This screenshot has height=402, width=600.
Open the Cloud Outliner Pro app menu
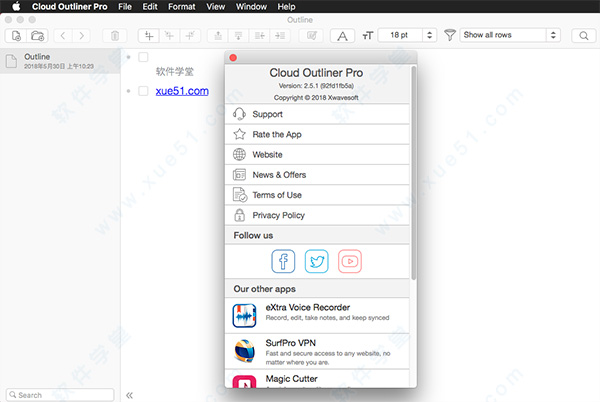pyautogui.click(x=70, y=7)
